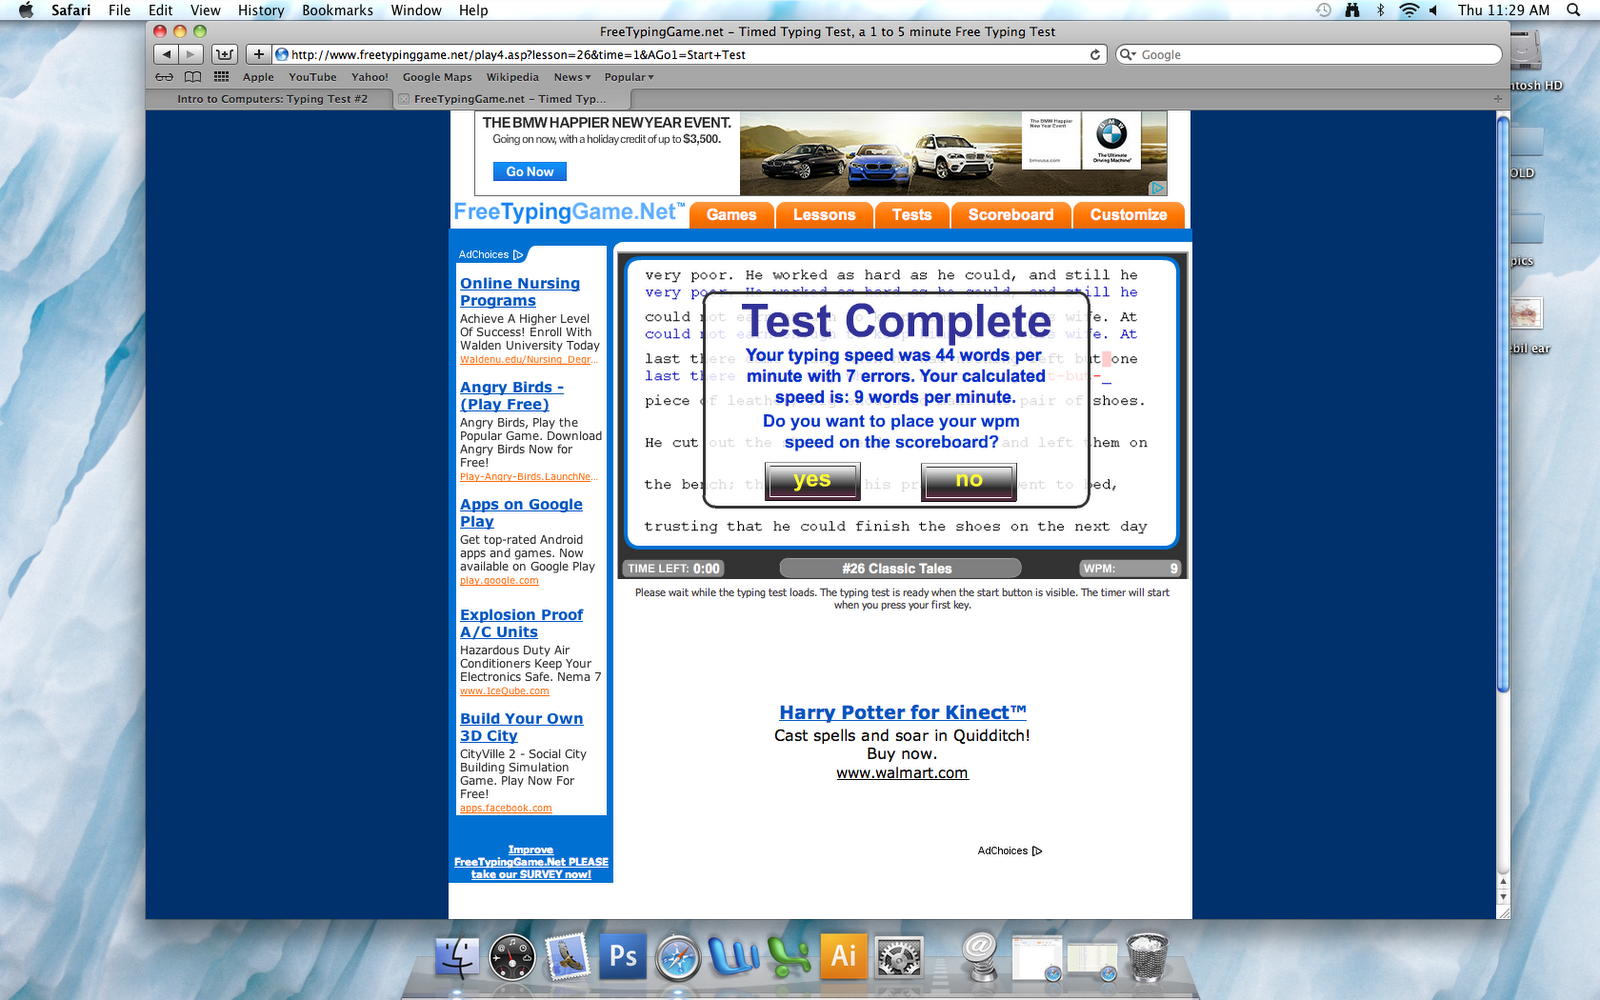Click yes to post score

coord(812,481)
